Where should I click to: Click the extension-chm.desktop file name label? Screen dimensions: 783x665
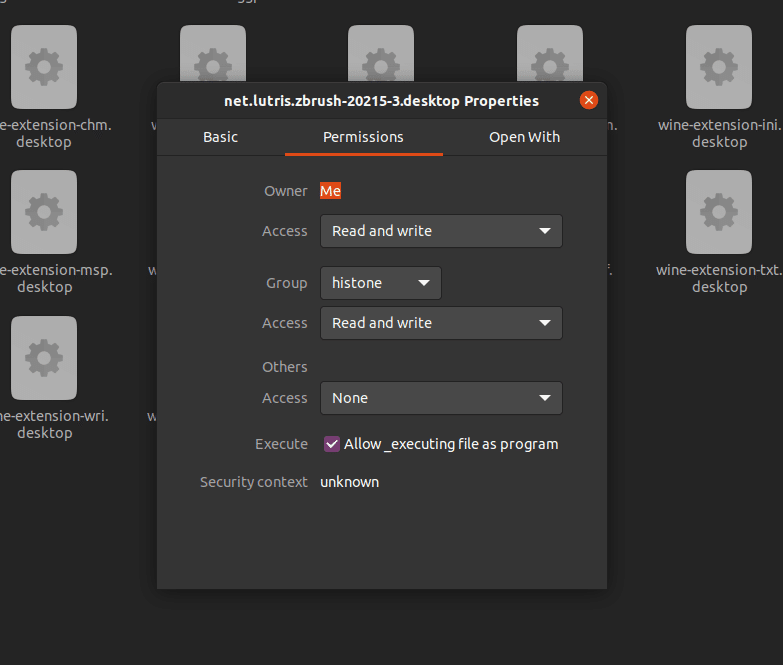click(x=55, y=133)
